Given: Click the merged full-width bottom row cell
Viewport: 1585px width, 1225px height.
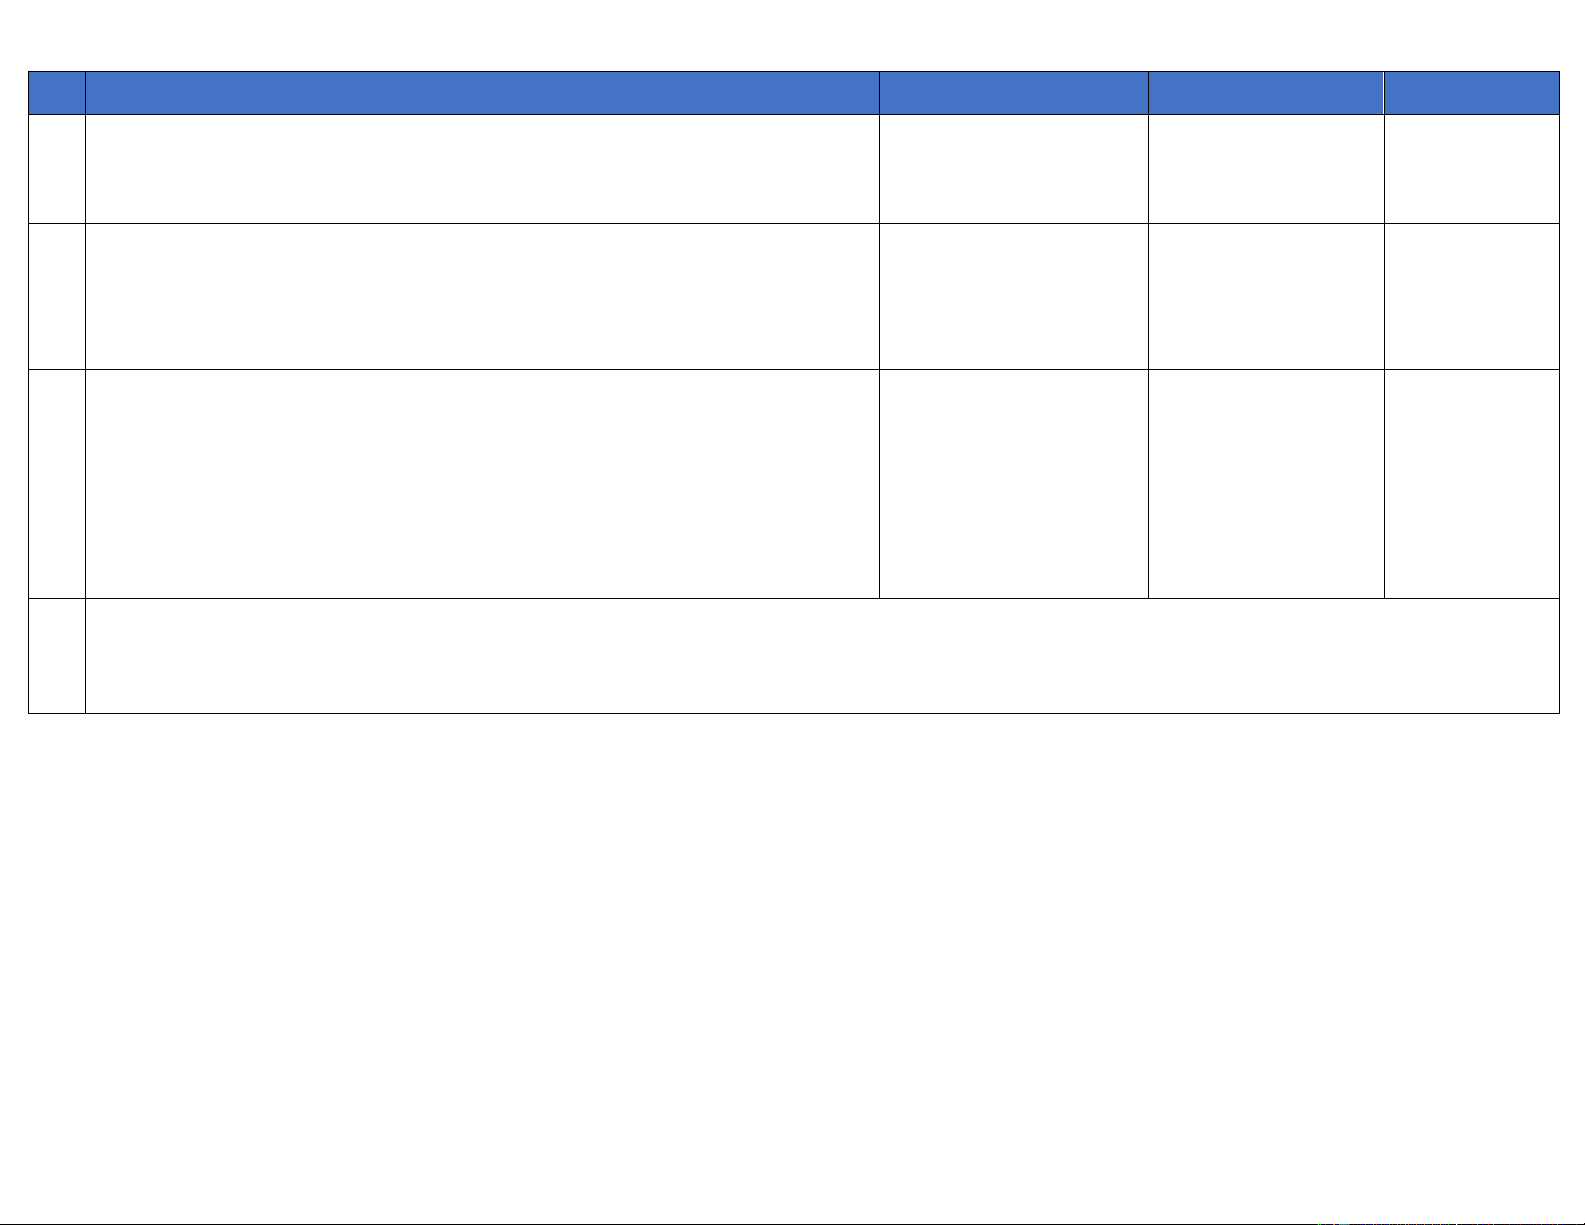Looking at the screenshot, I should tap(822, 656).
